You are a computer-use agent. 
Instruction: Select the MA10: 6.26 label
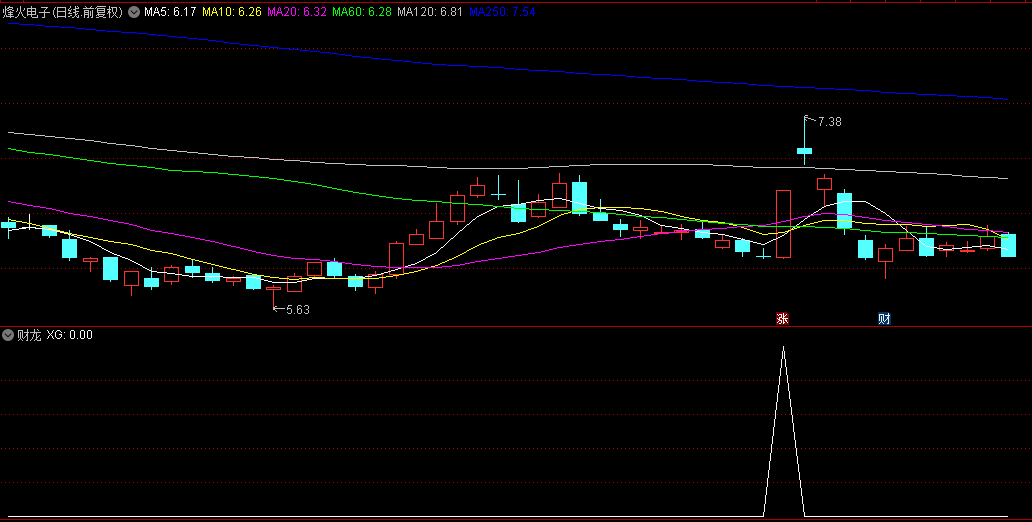click(231, 12)
